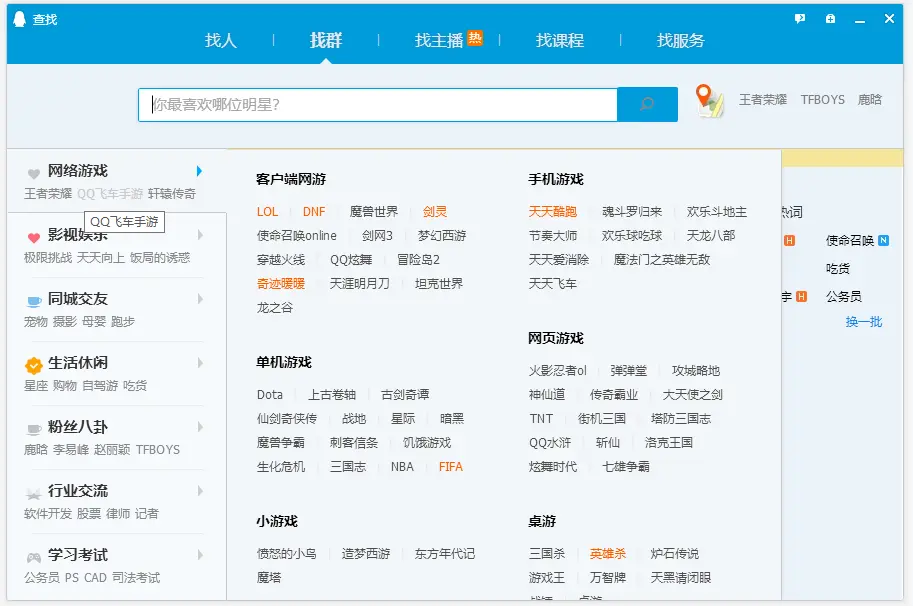Open the feedback speech bubble icon
Viewport: 913px width, 606px height.
pos(800,19)
